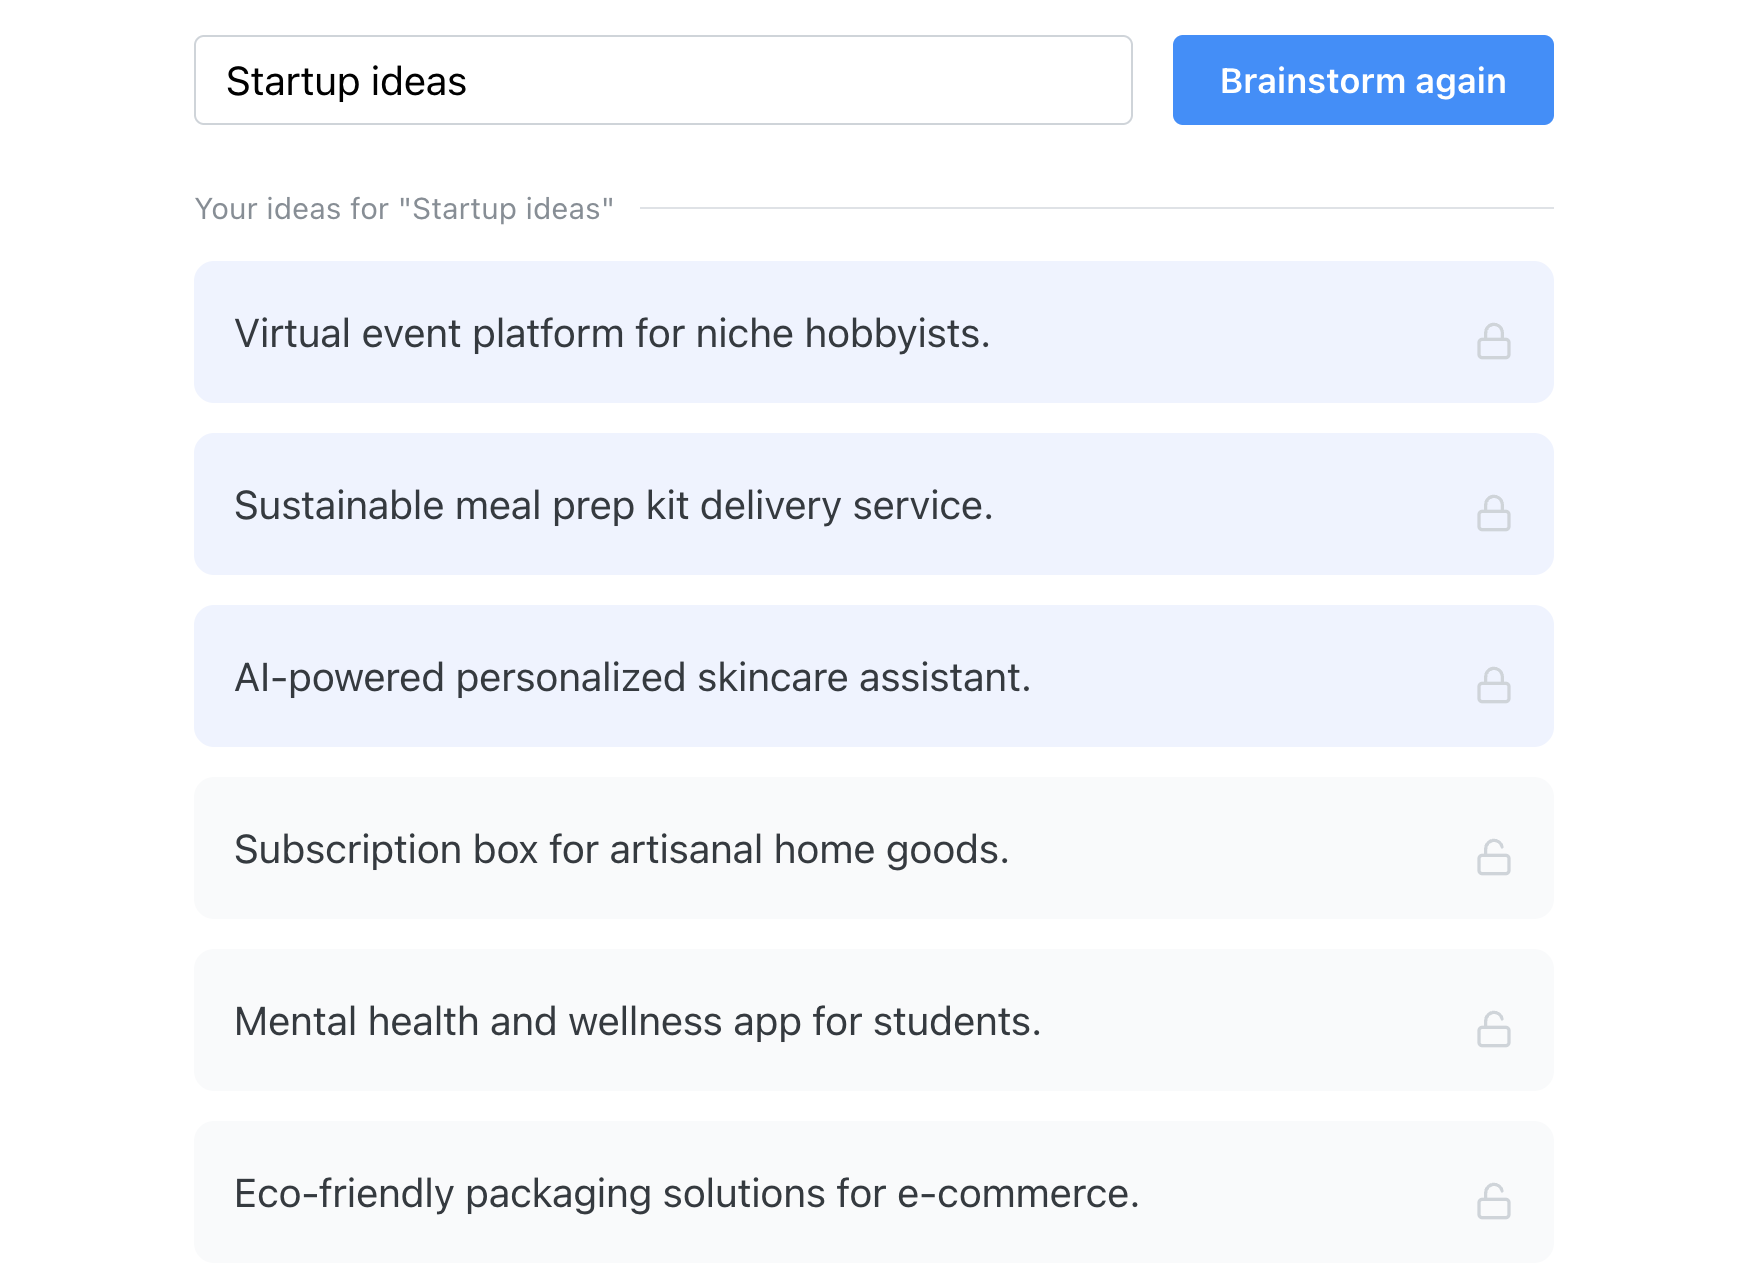Click lock icon on AI-powered skincare idea
The width and height of the screenshot is (1754, 1286).
[1493, 685]
